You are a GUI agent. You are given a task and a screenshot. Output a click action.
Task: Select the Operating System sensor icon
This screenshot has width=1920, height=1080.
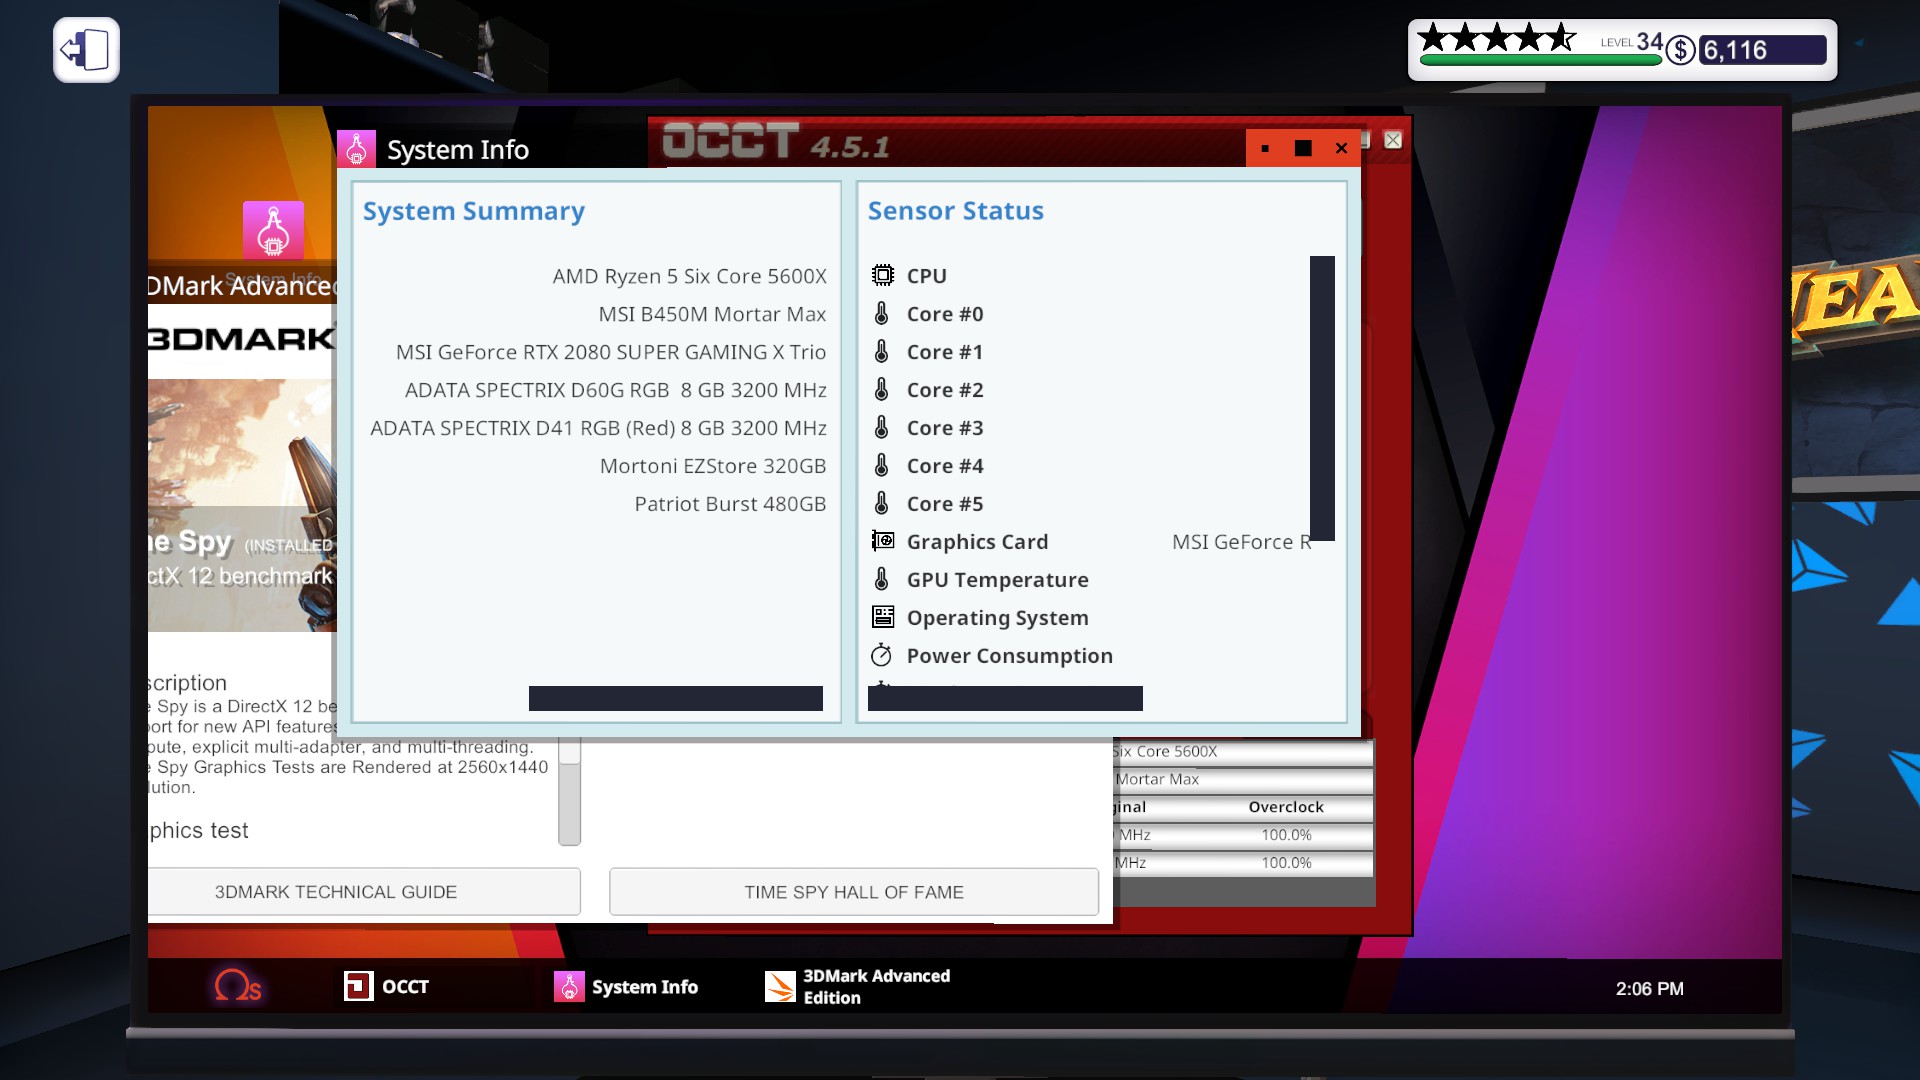pos(882,617)
